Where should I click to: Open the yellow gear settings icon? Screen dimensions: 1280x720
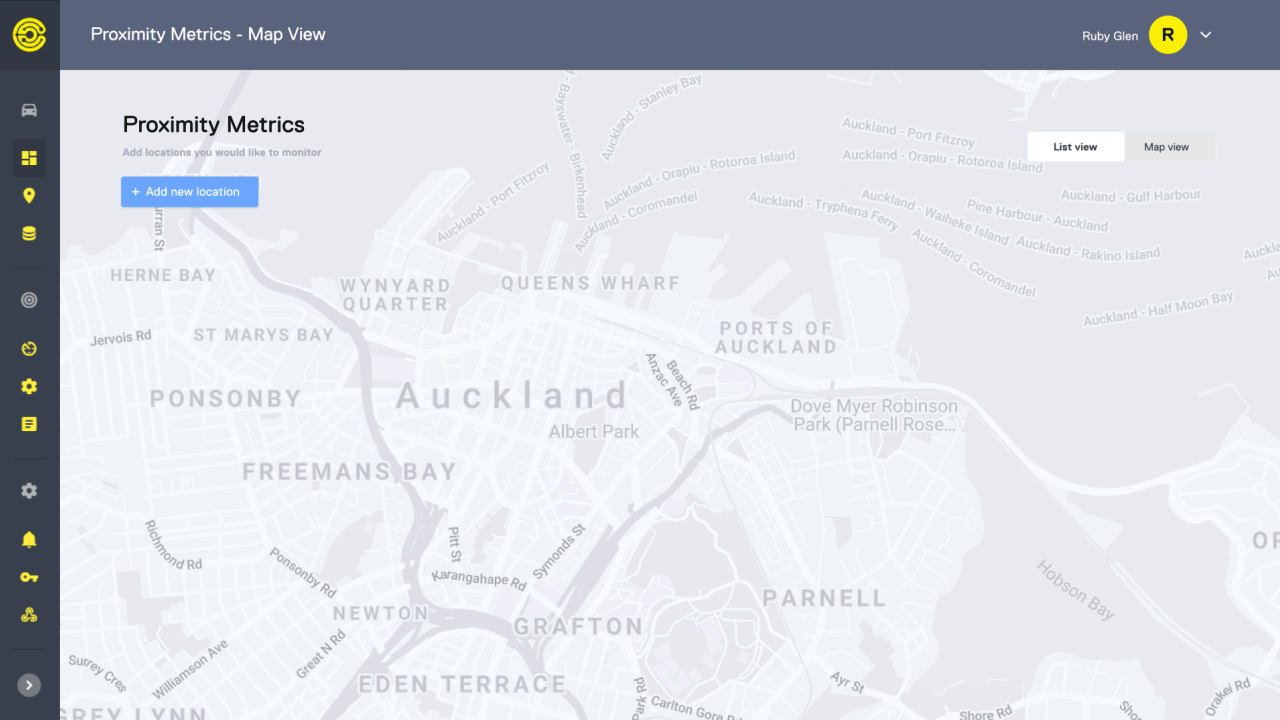click(29, 386)
